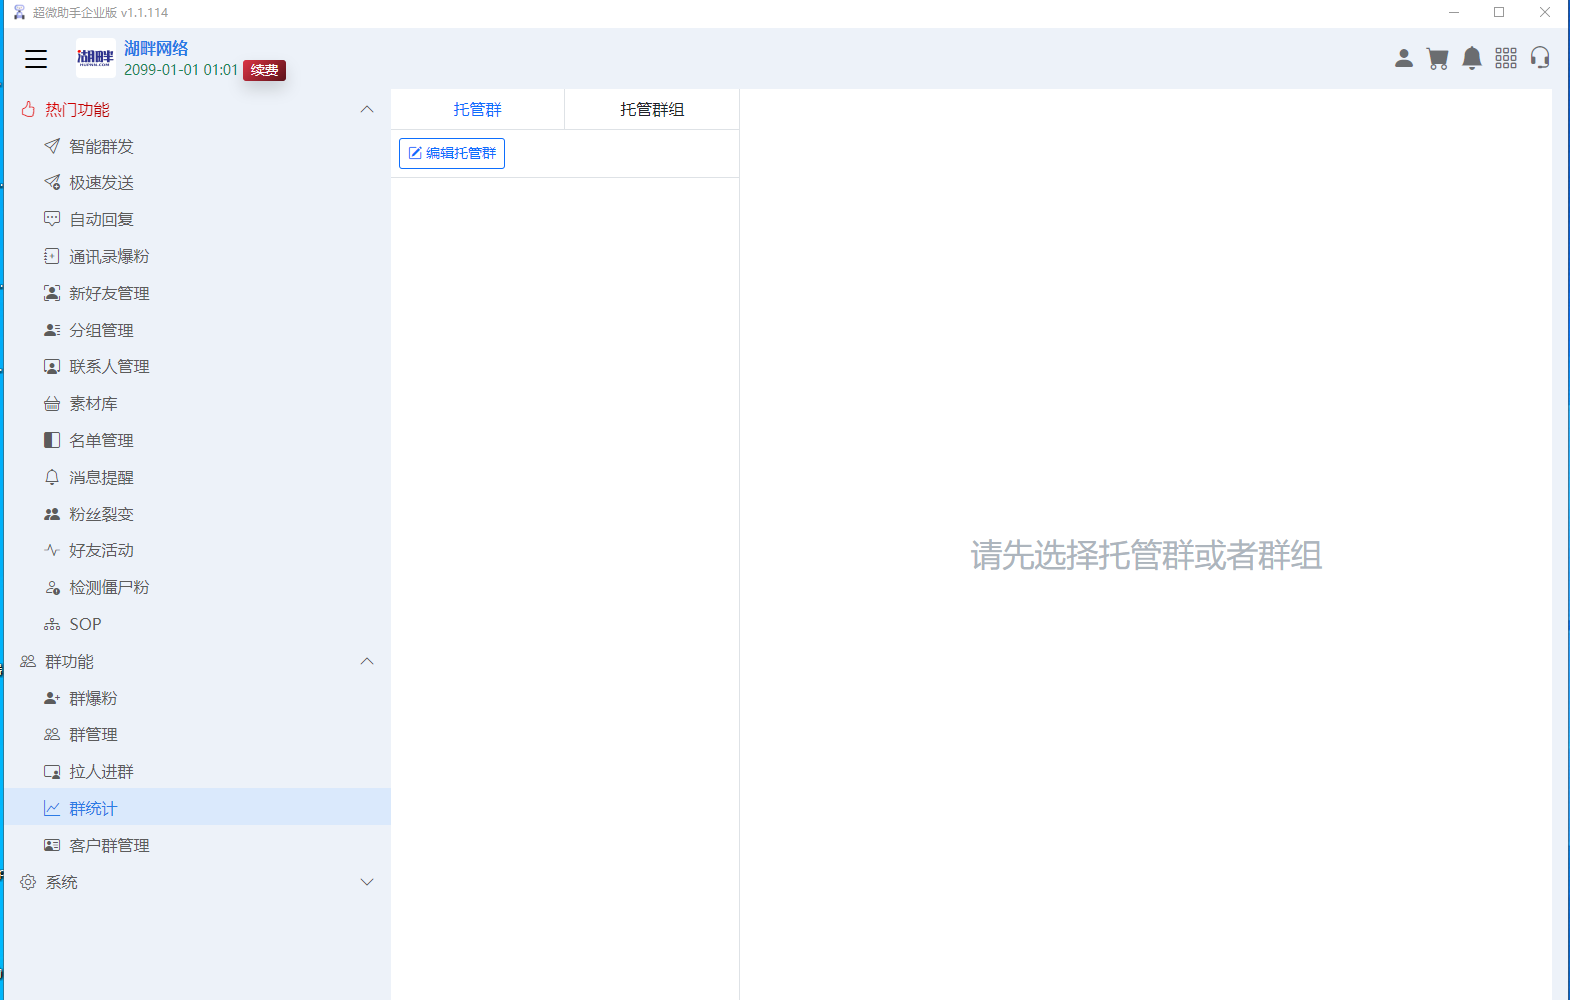Switch to the 托管群组 tab

point(652,109)
